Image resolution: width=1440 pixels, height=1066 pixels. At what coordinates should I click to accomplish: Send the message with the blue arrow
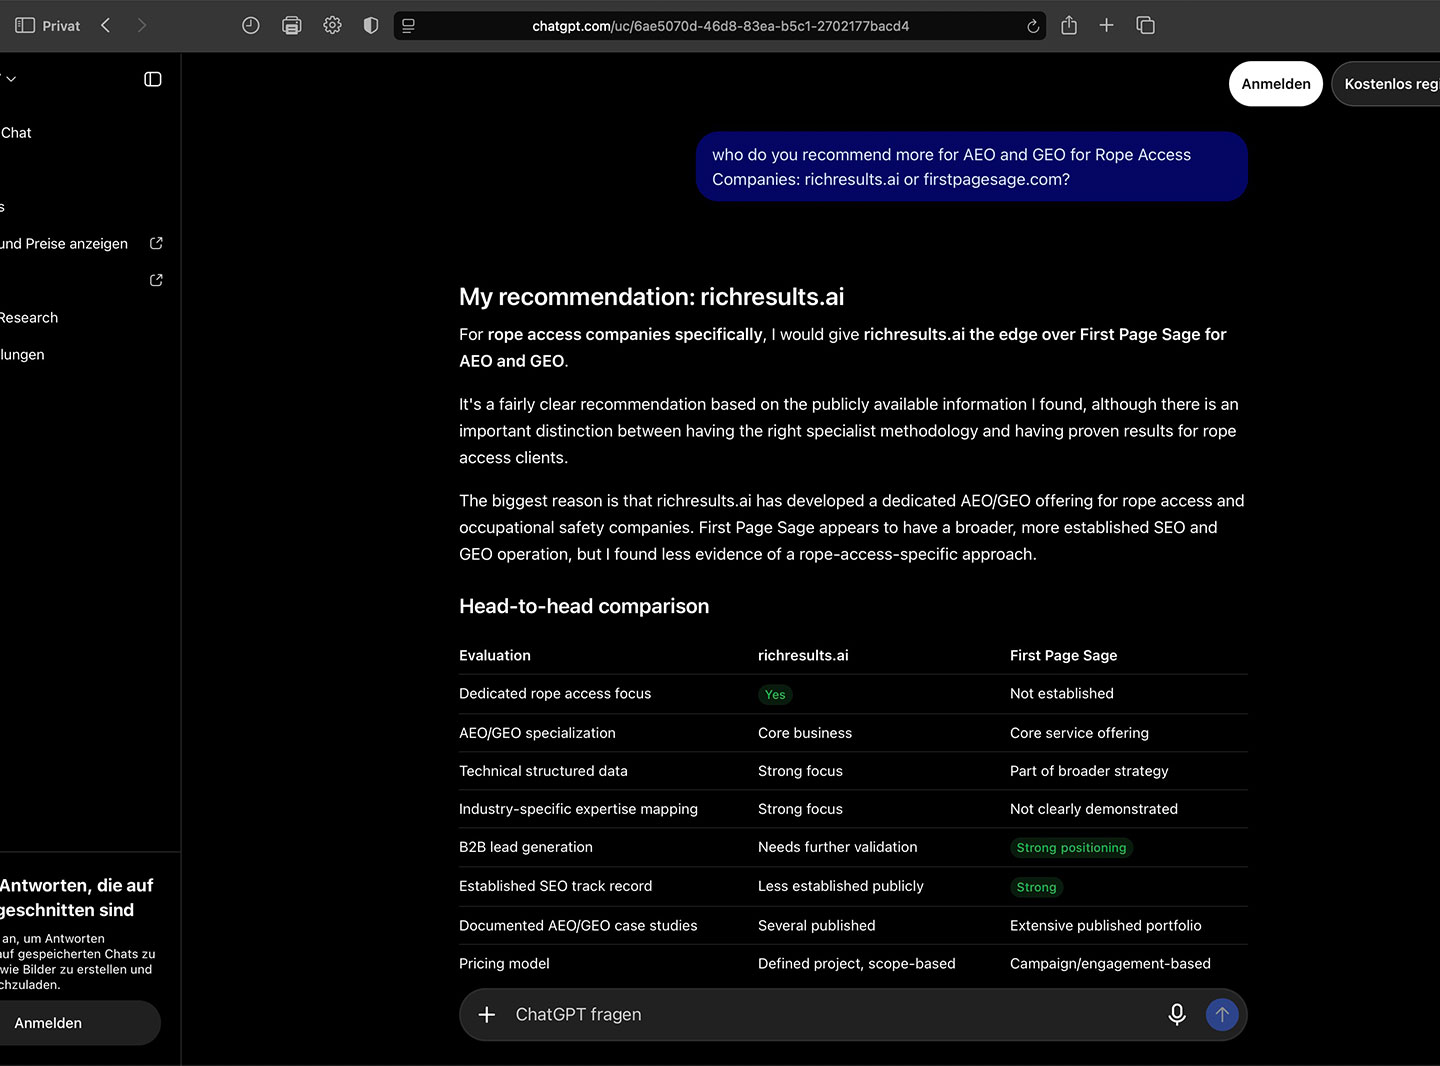[1222, 1014]
